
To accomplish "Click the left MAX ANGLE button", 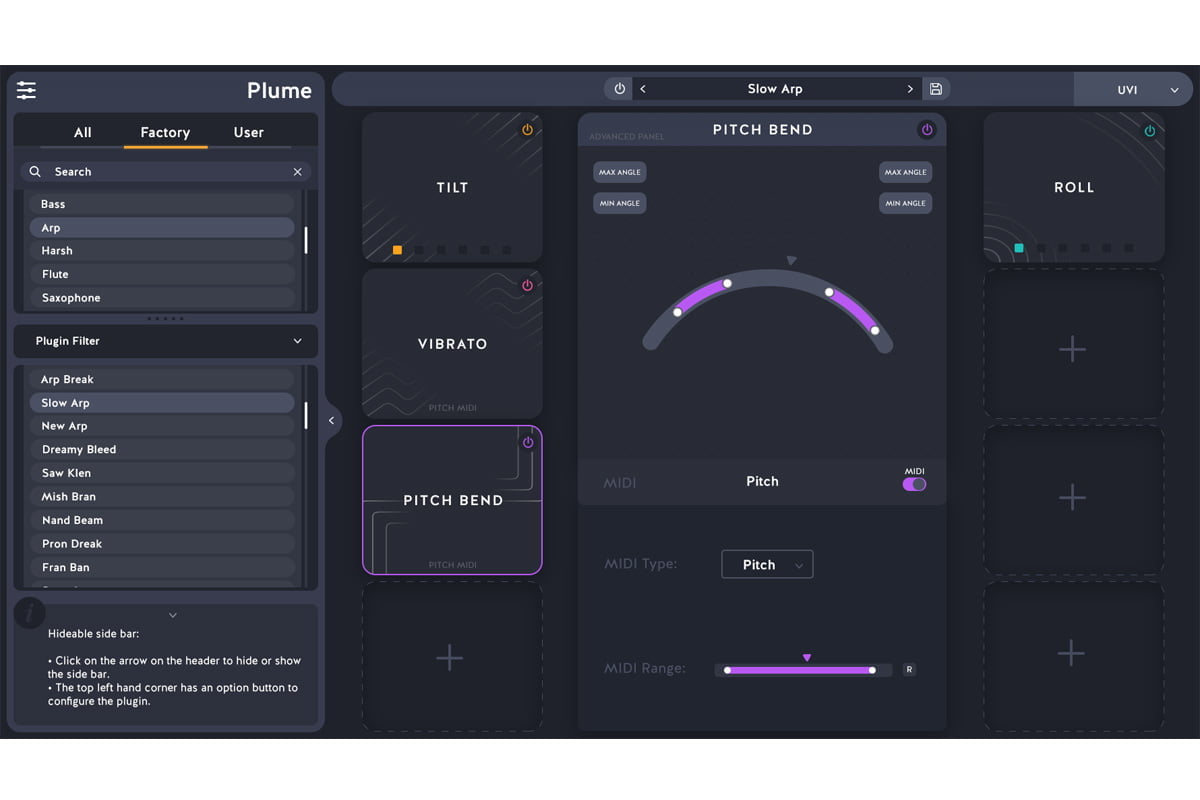I will [x=620, y=172].
